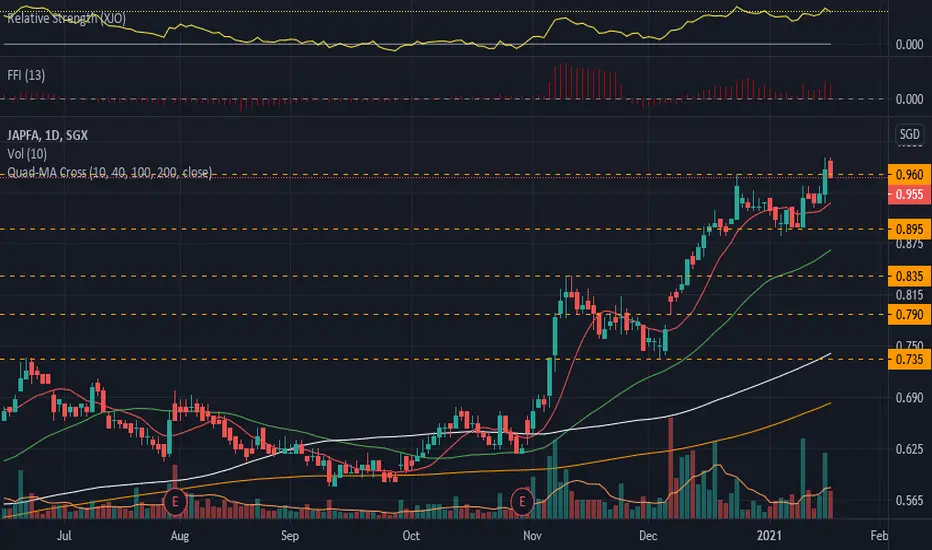The image size is (932, 550).
Task: Click the Aug label on time axis
Action: pyautogui.click(x=180, y=536)
